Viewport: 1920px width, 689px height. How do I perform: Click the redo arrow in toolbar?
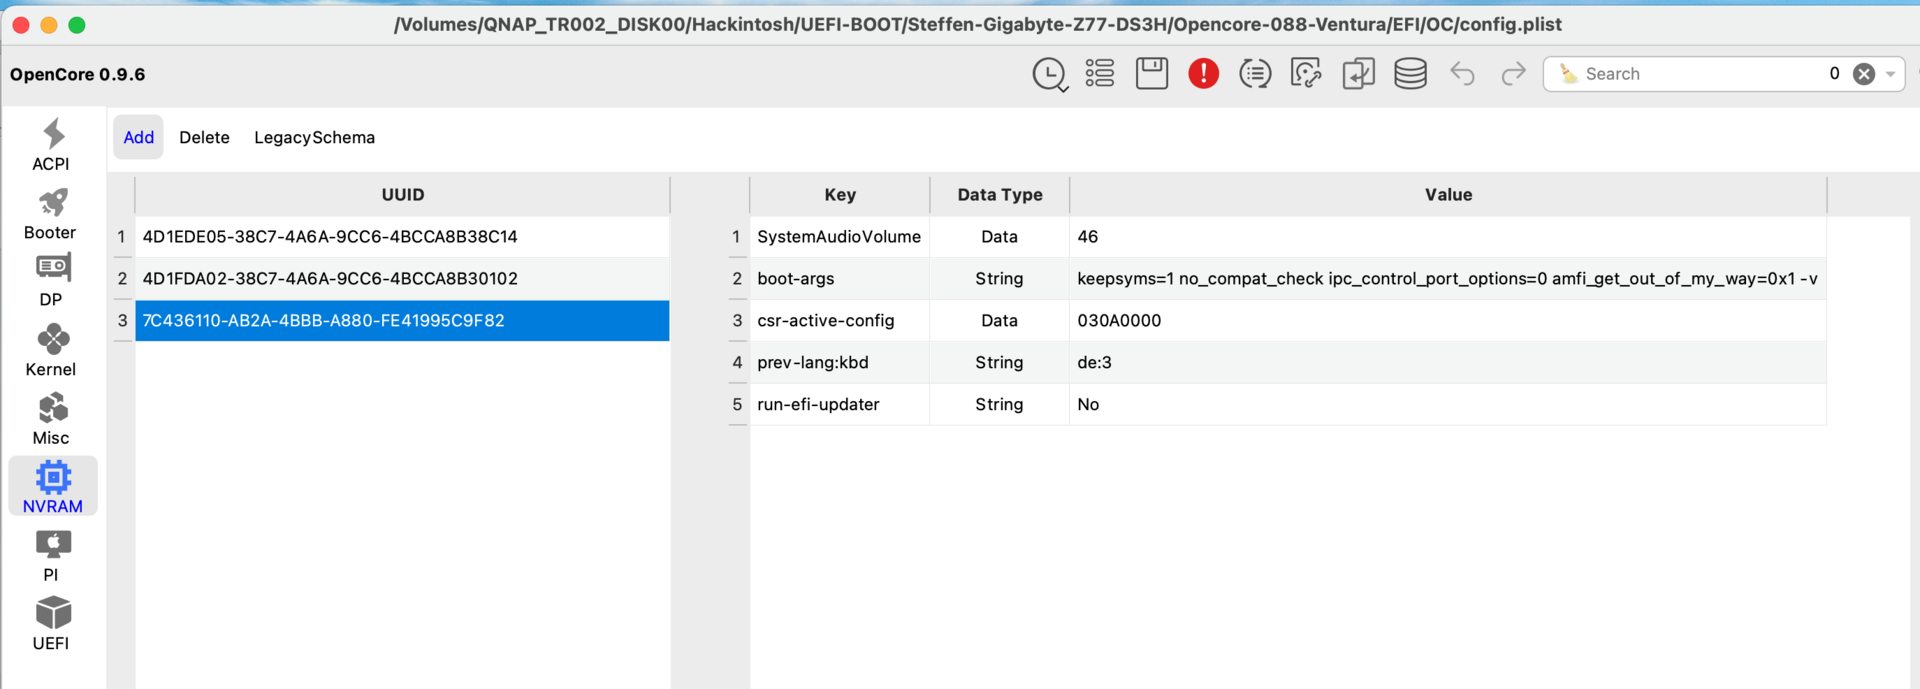(x=1514, y=74)
